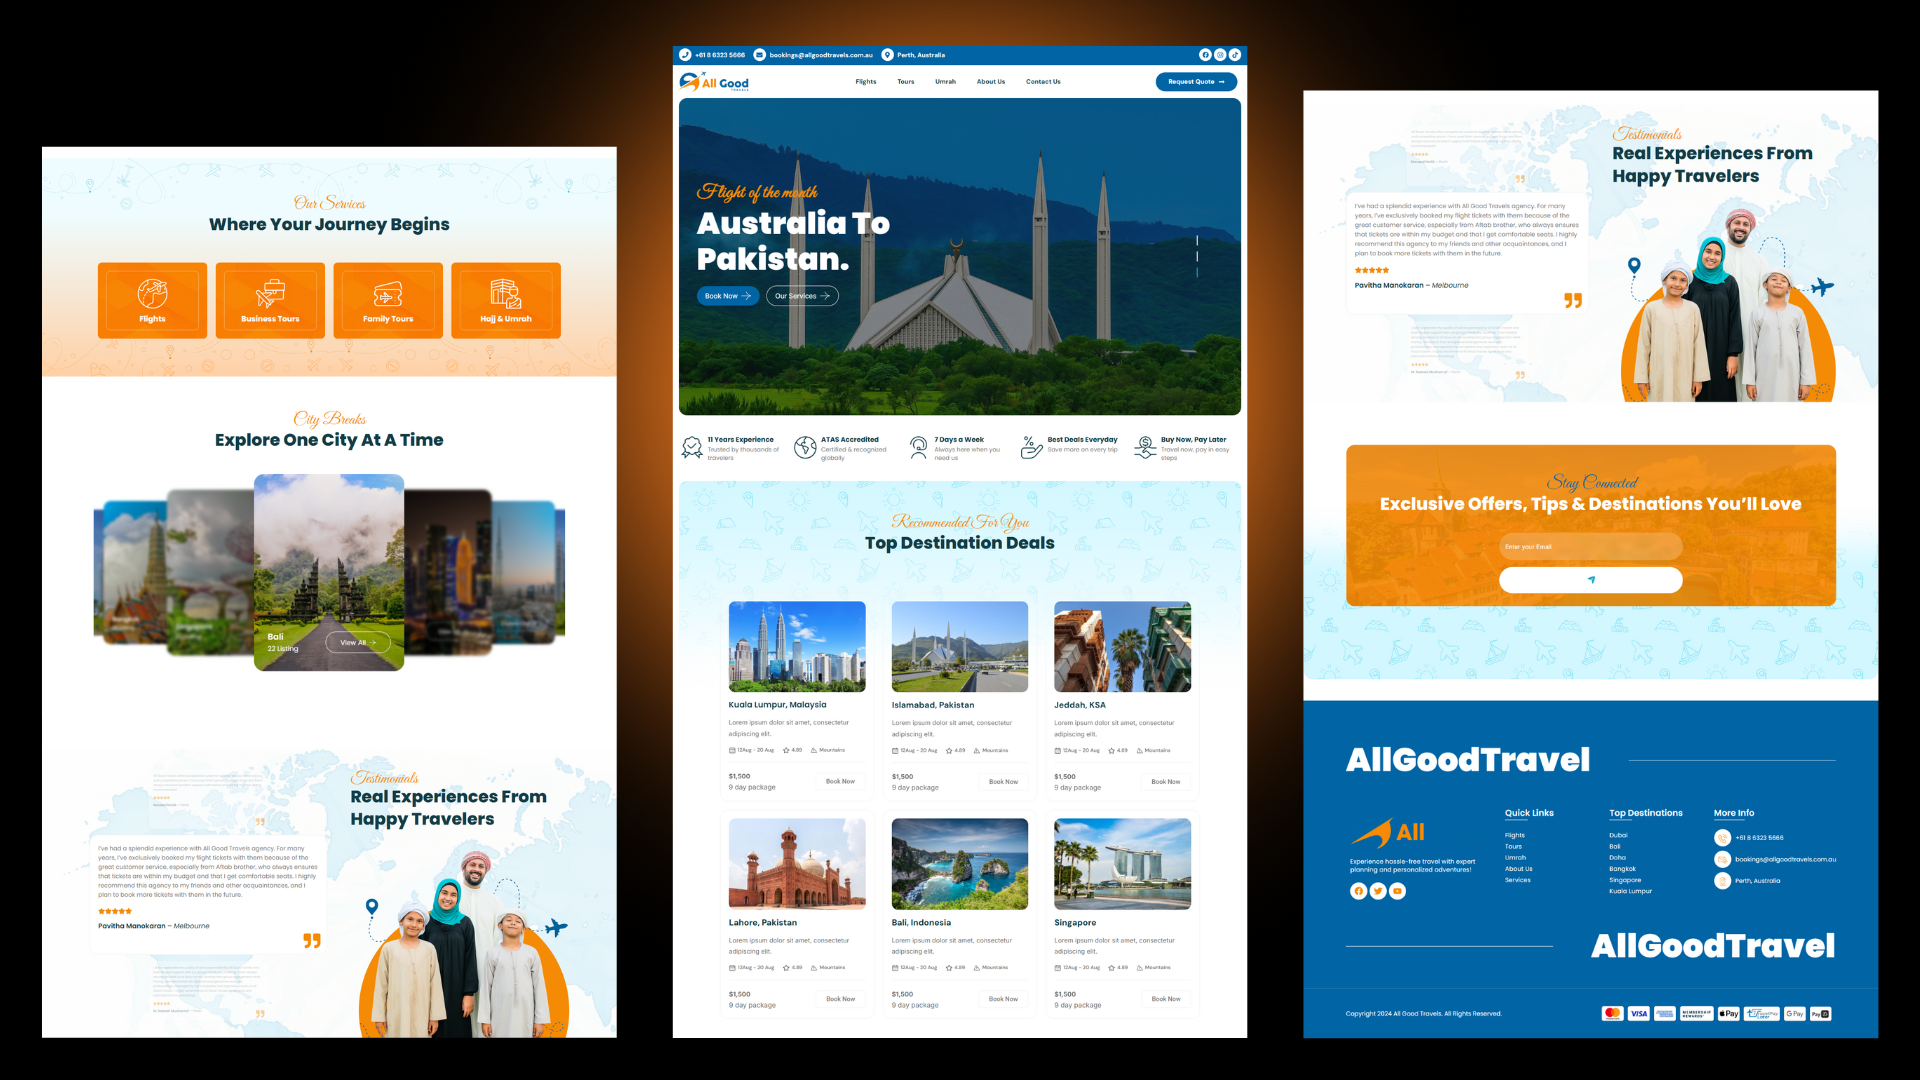1920x1080 pixels.
Task: Open the Flights item in the top navigation
Action: (866, 82)
